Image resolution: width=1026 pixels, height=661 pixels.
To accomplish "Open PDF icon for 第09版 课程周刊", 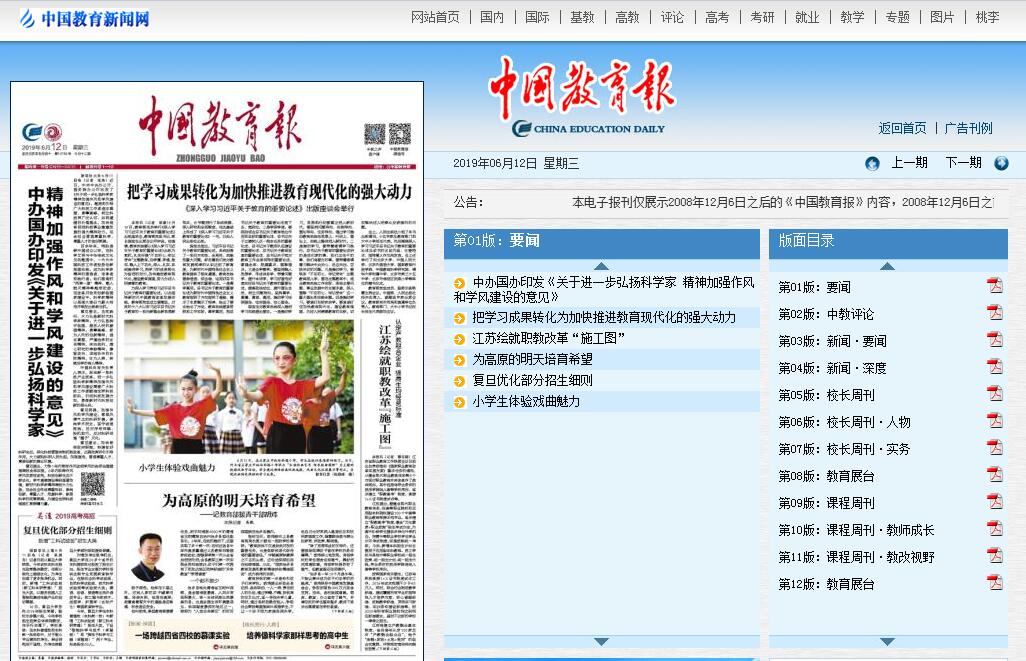I will coord(995,501).
